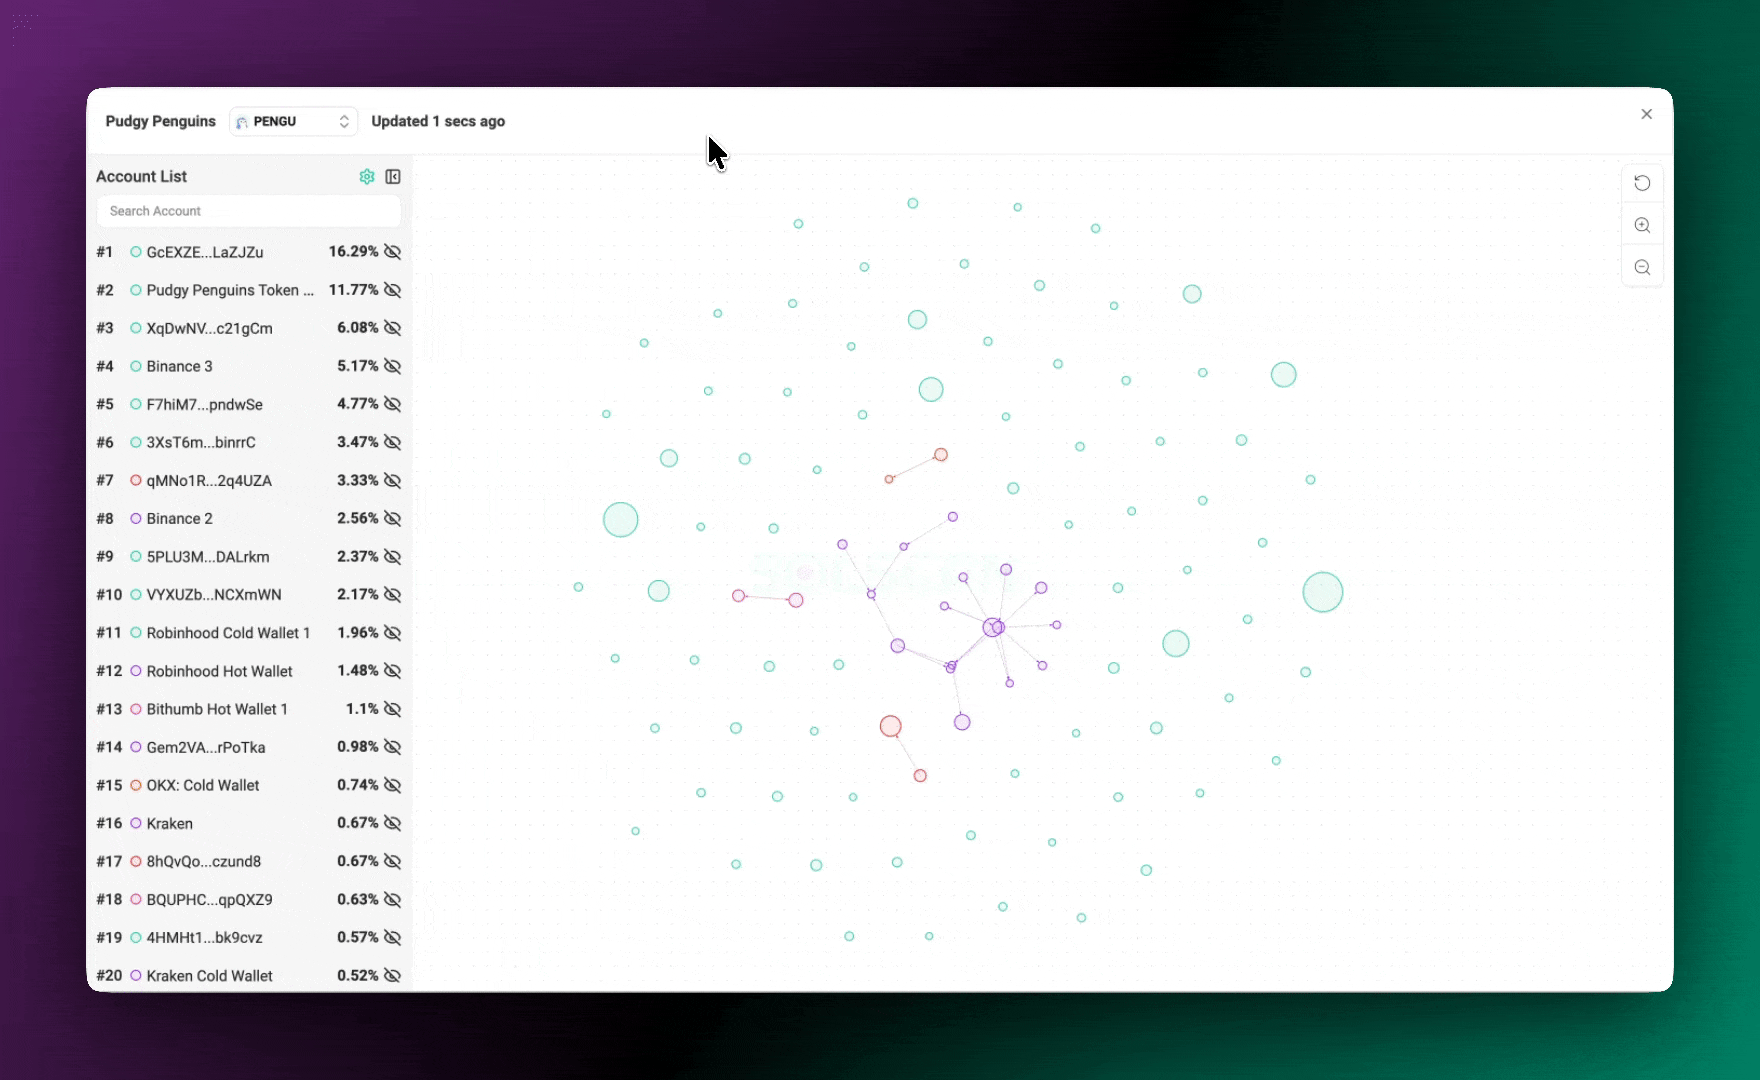Collapse the Account List sidebar panel
This screenshot has width=1760, height=1080.
(393, 177)
